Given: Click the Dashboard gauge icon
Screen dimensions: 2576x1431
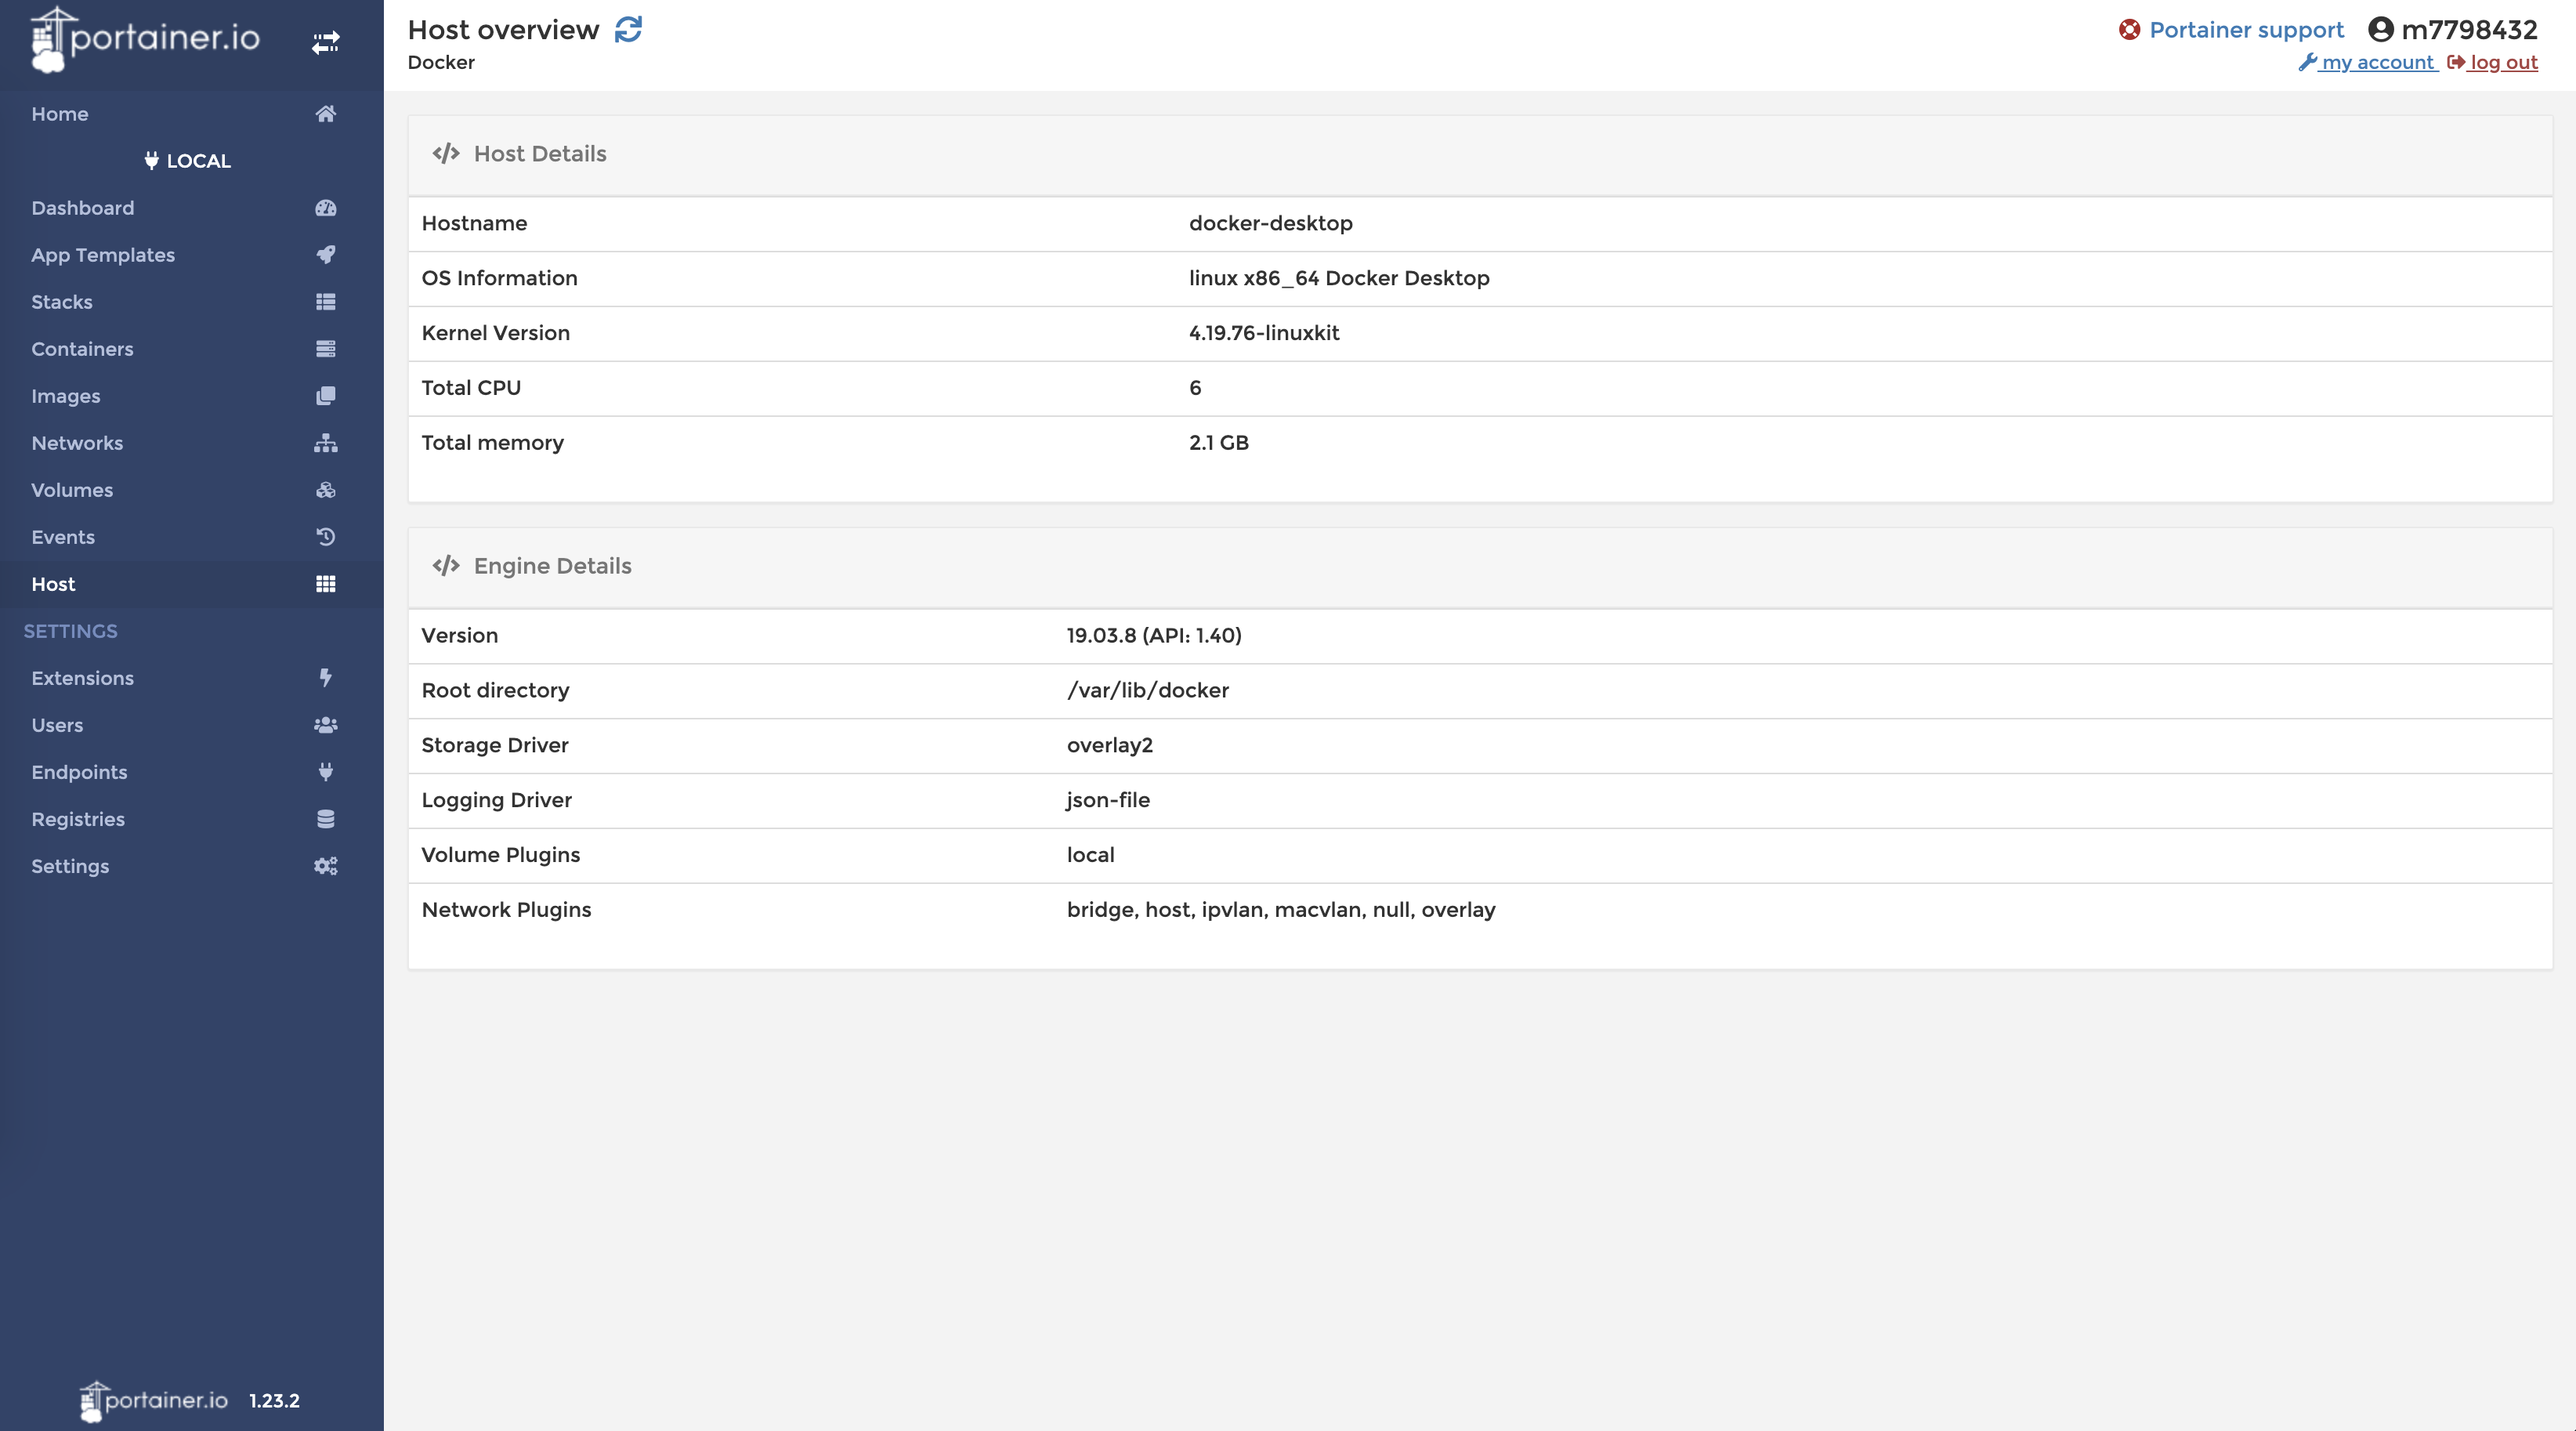Looking at the screenshot, I should pos(325,208).
